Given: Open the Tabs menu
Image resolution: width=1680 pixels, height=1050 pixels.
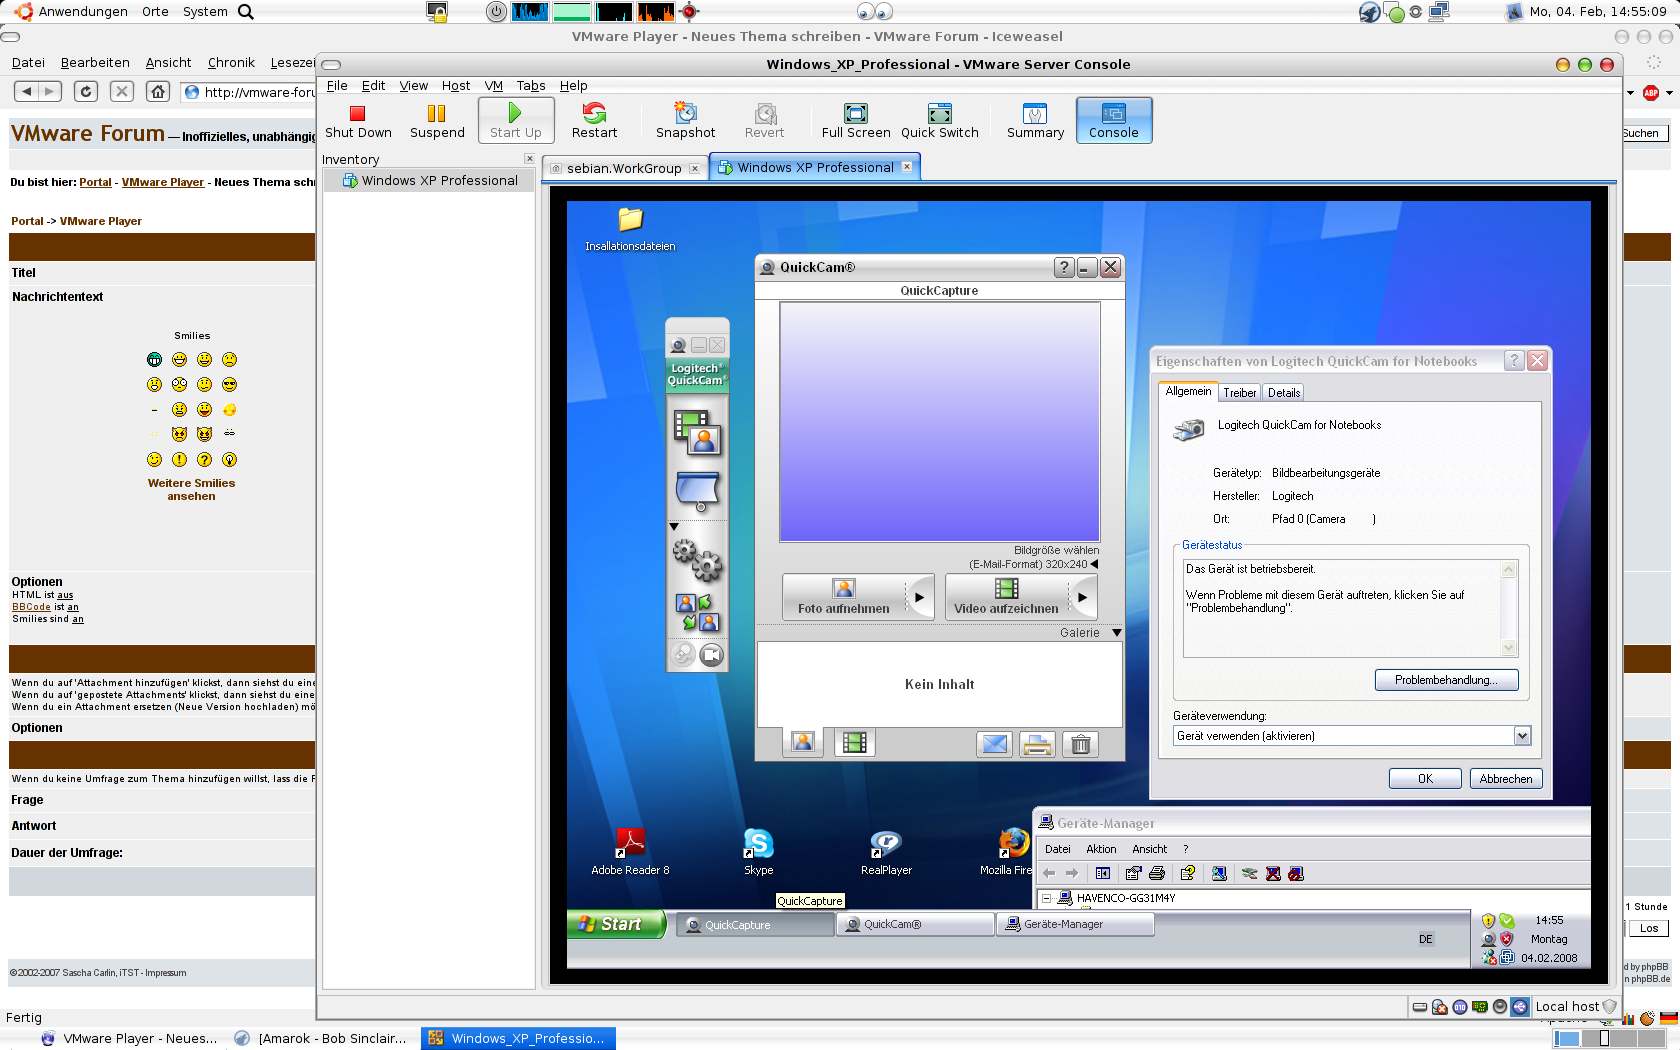Looking at the screenshot, I should 531,86.
